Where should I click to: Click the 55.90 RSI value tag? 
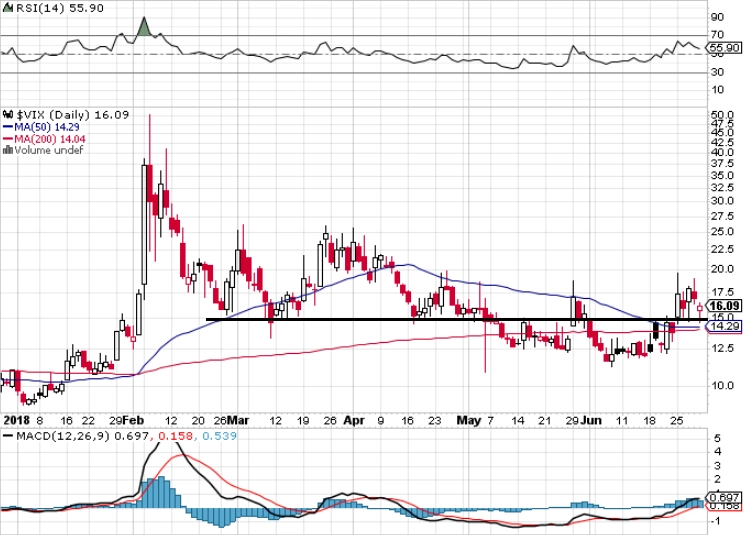point(723,47)
